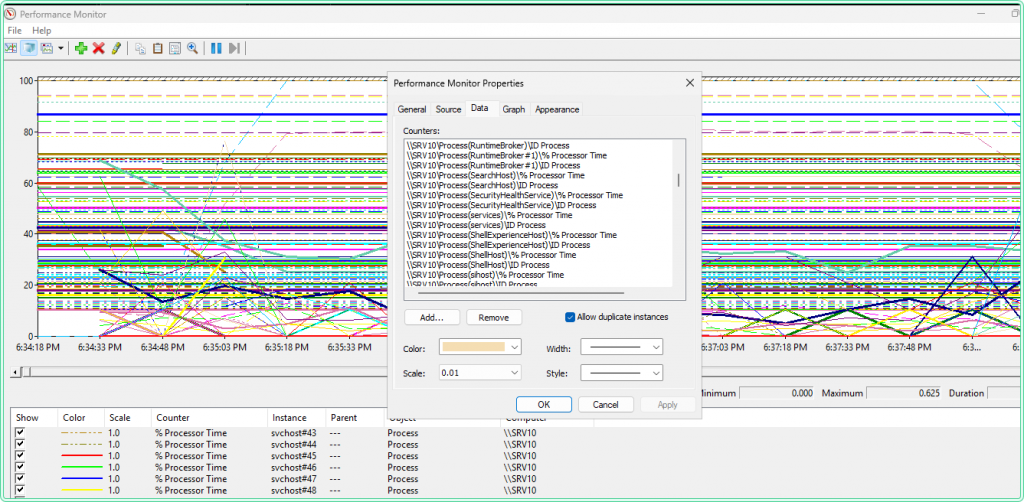The image size is (1024, 502).
Task: Click the red color line for svchost#45
Action: point(82,456)
